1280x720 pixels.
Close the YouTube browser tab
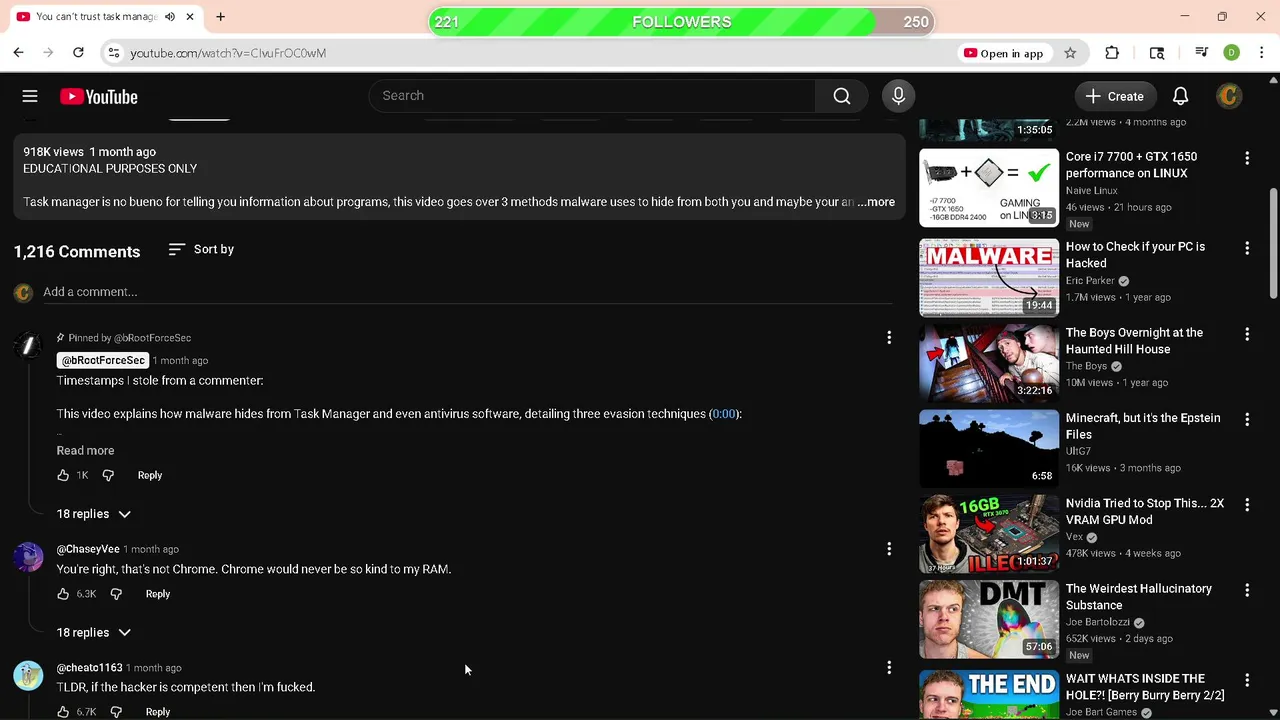[189, 17]
